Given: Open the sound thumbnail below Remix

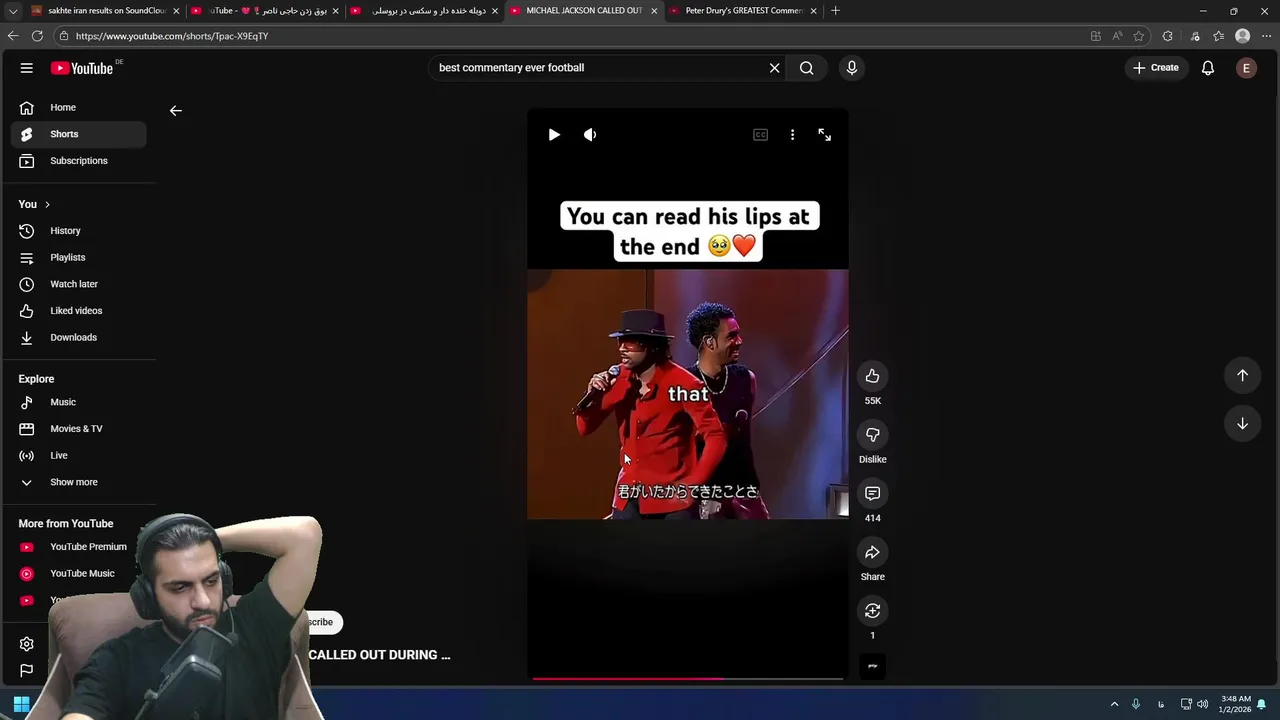Looking at the screenshot, I should pos(872,666).
